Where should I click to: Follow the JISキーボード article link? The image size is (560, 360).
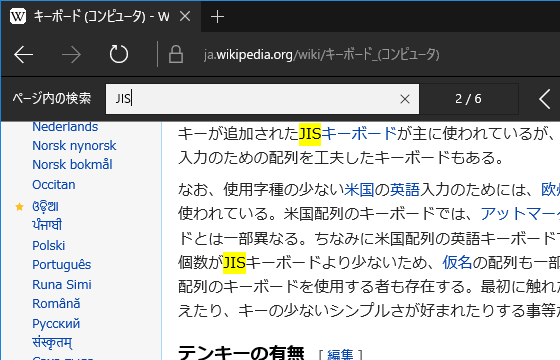348,134
